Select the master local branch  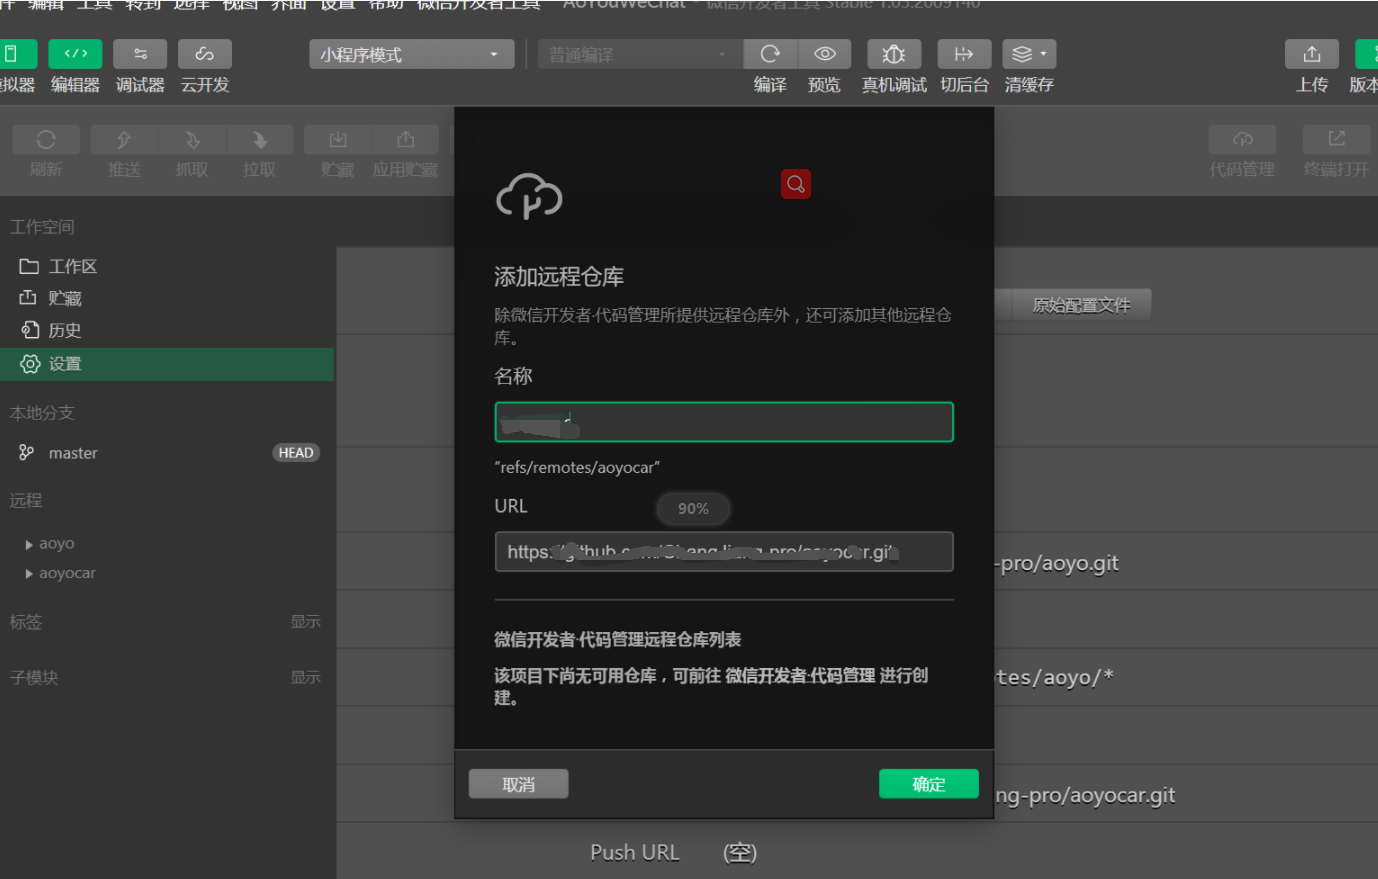coord(167,453)
